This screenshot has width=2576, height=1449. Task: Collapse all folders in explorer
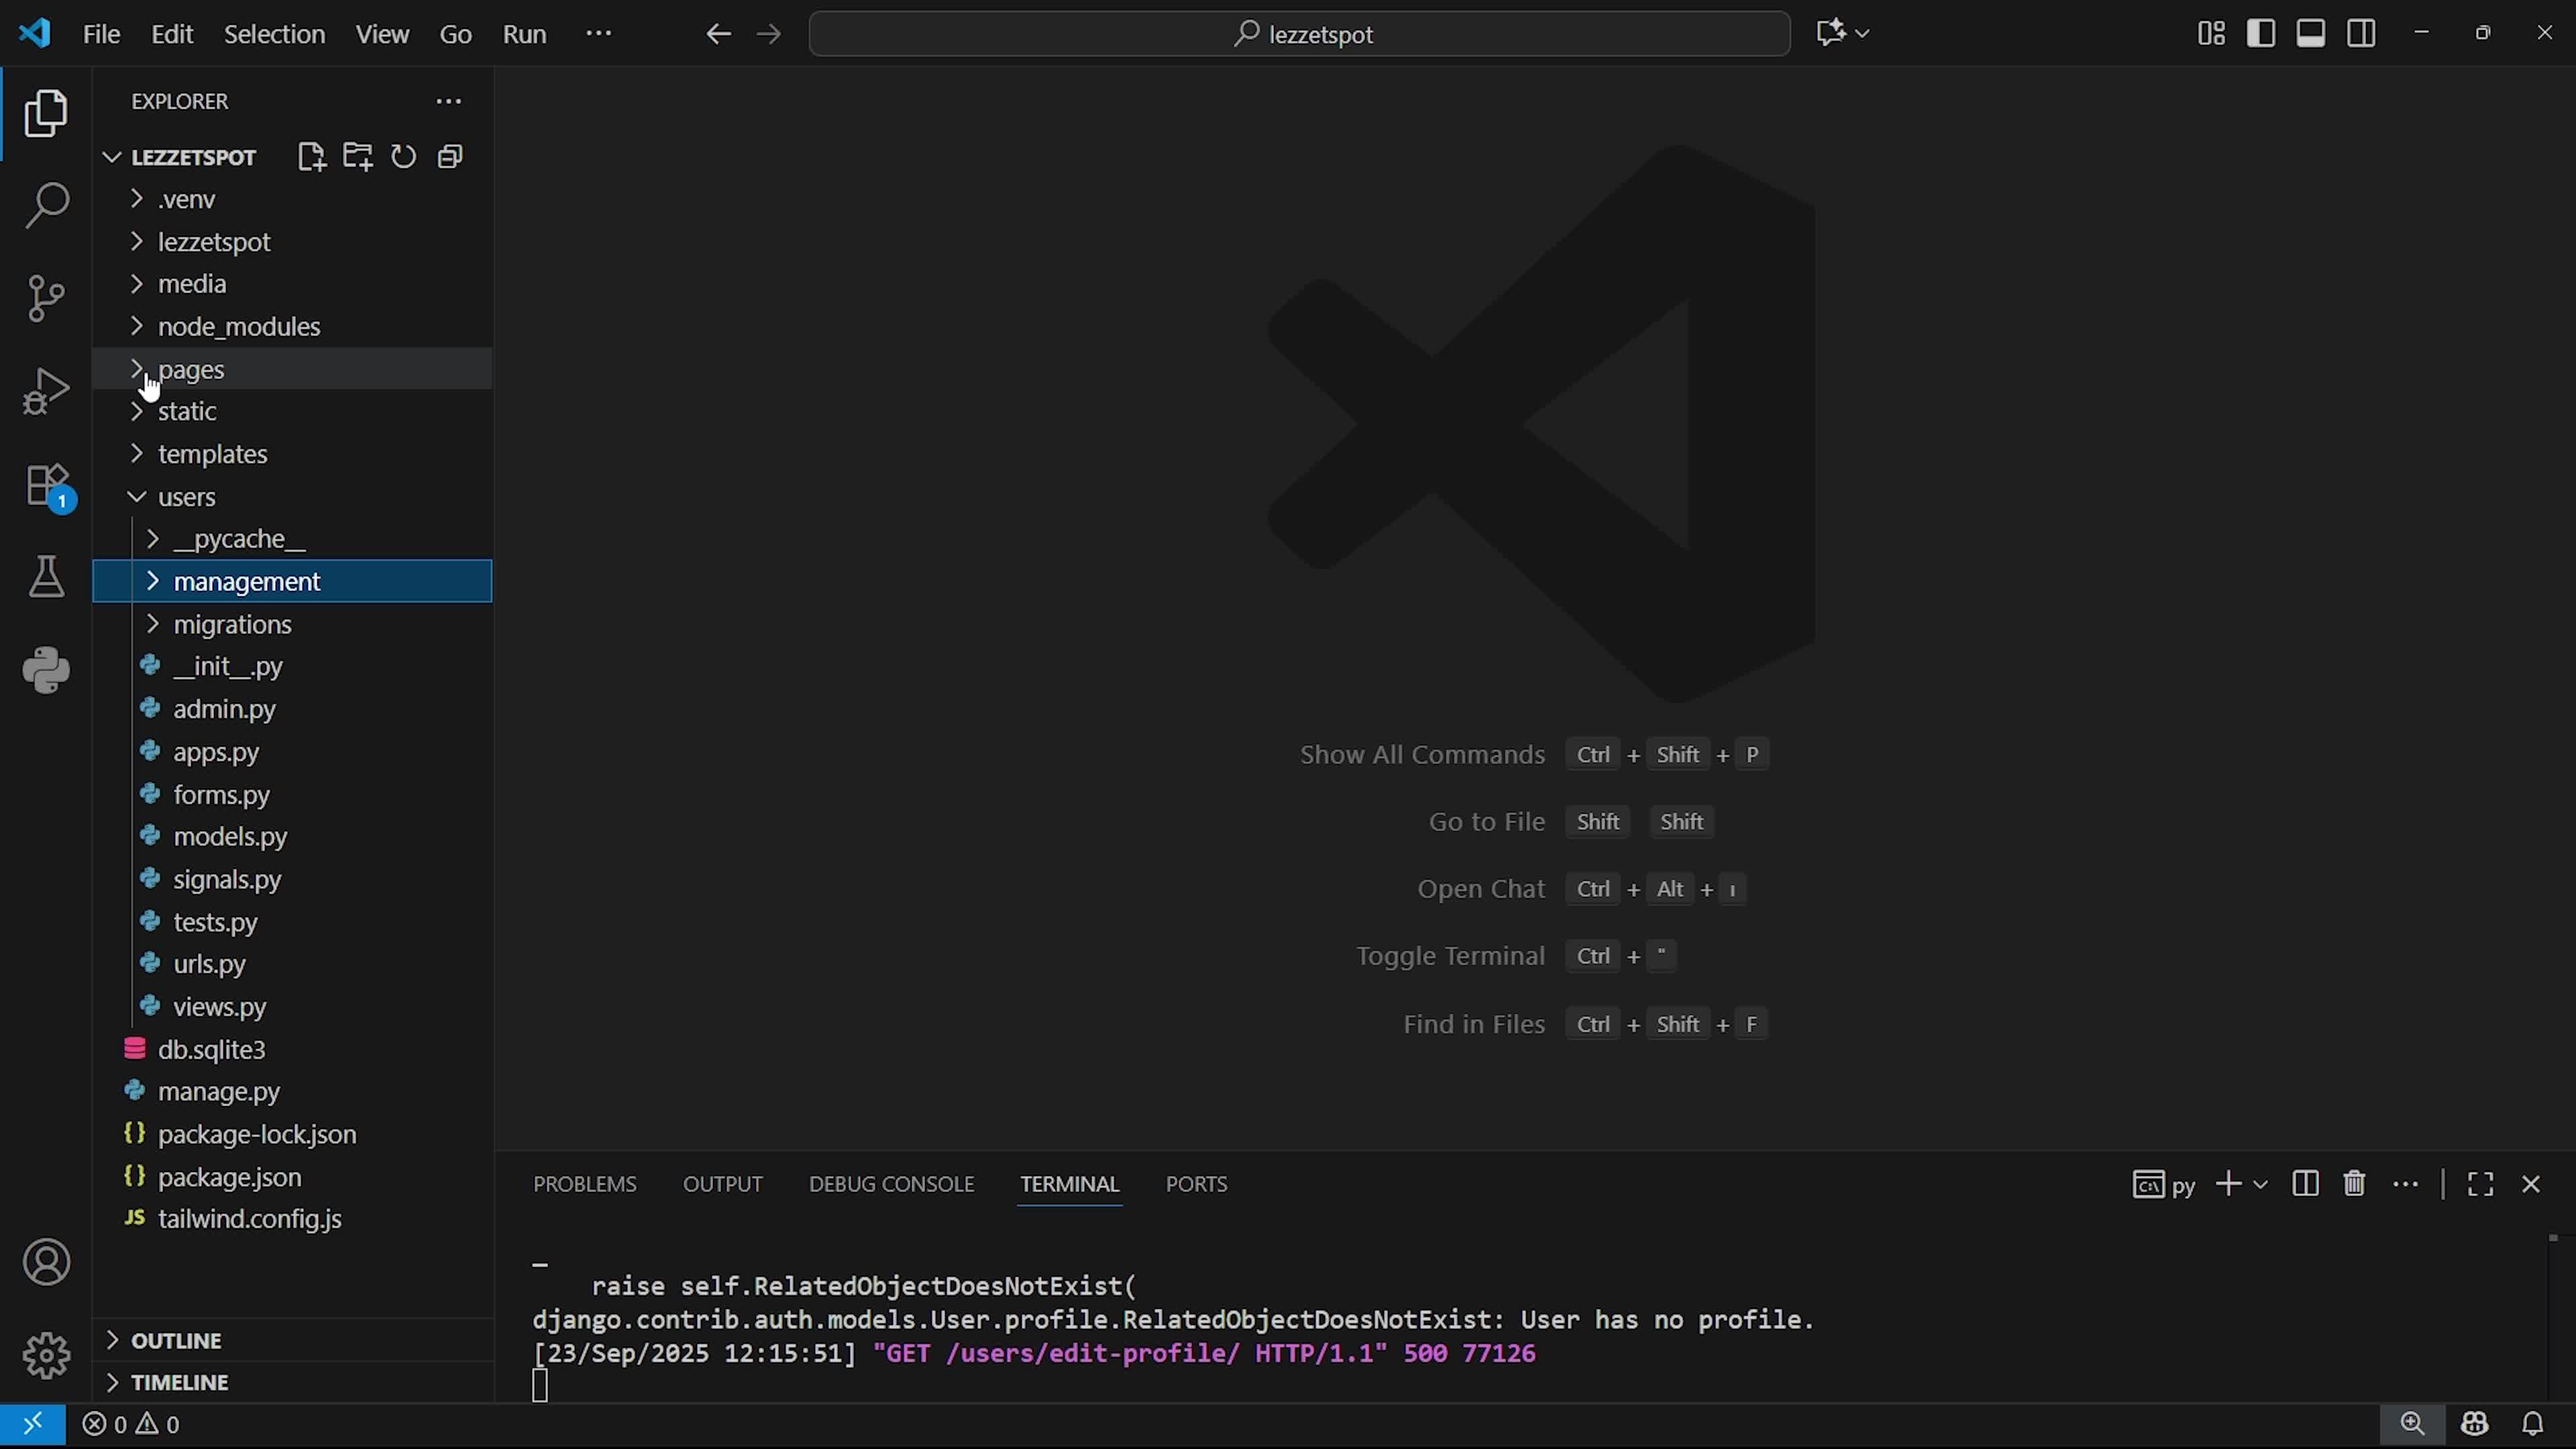[450, 157]
